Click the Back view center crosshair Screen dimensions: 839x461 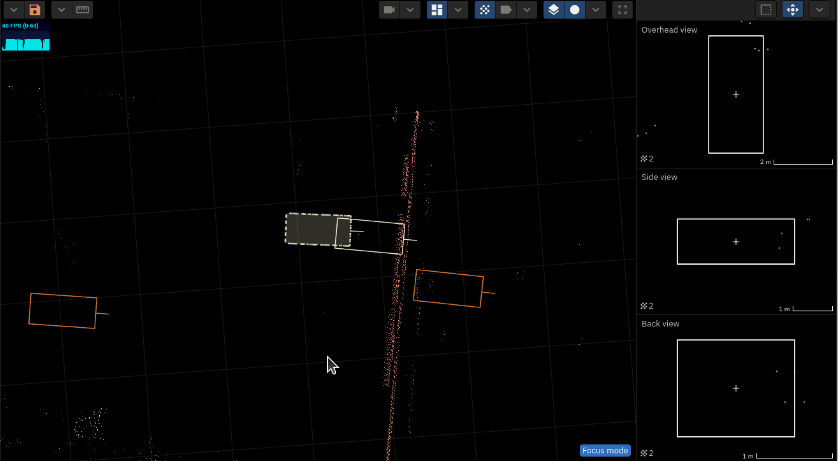click(736, 388)
